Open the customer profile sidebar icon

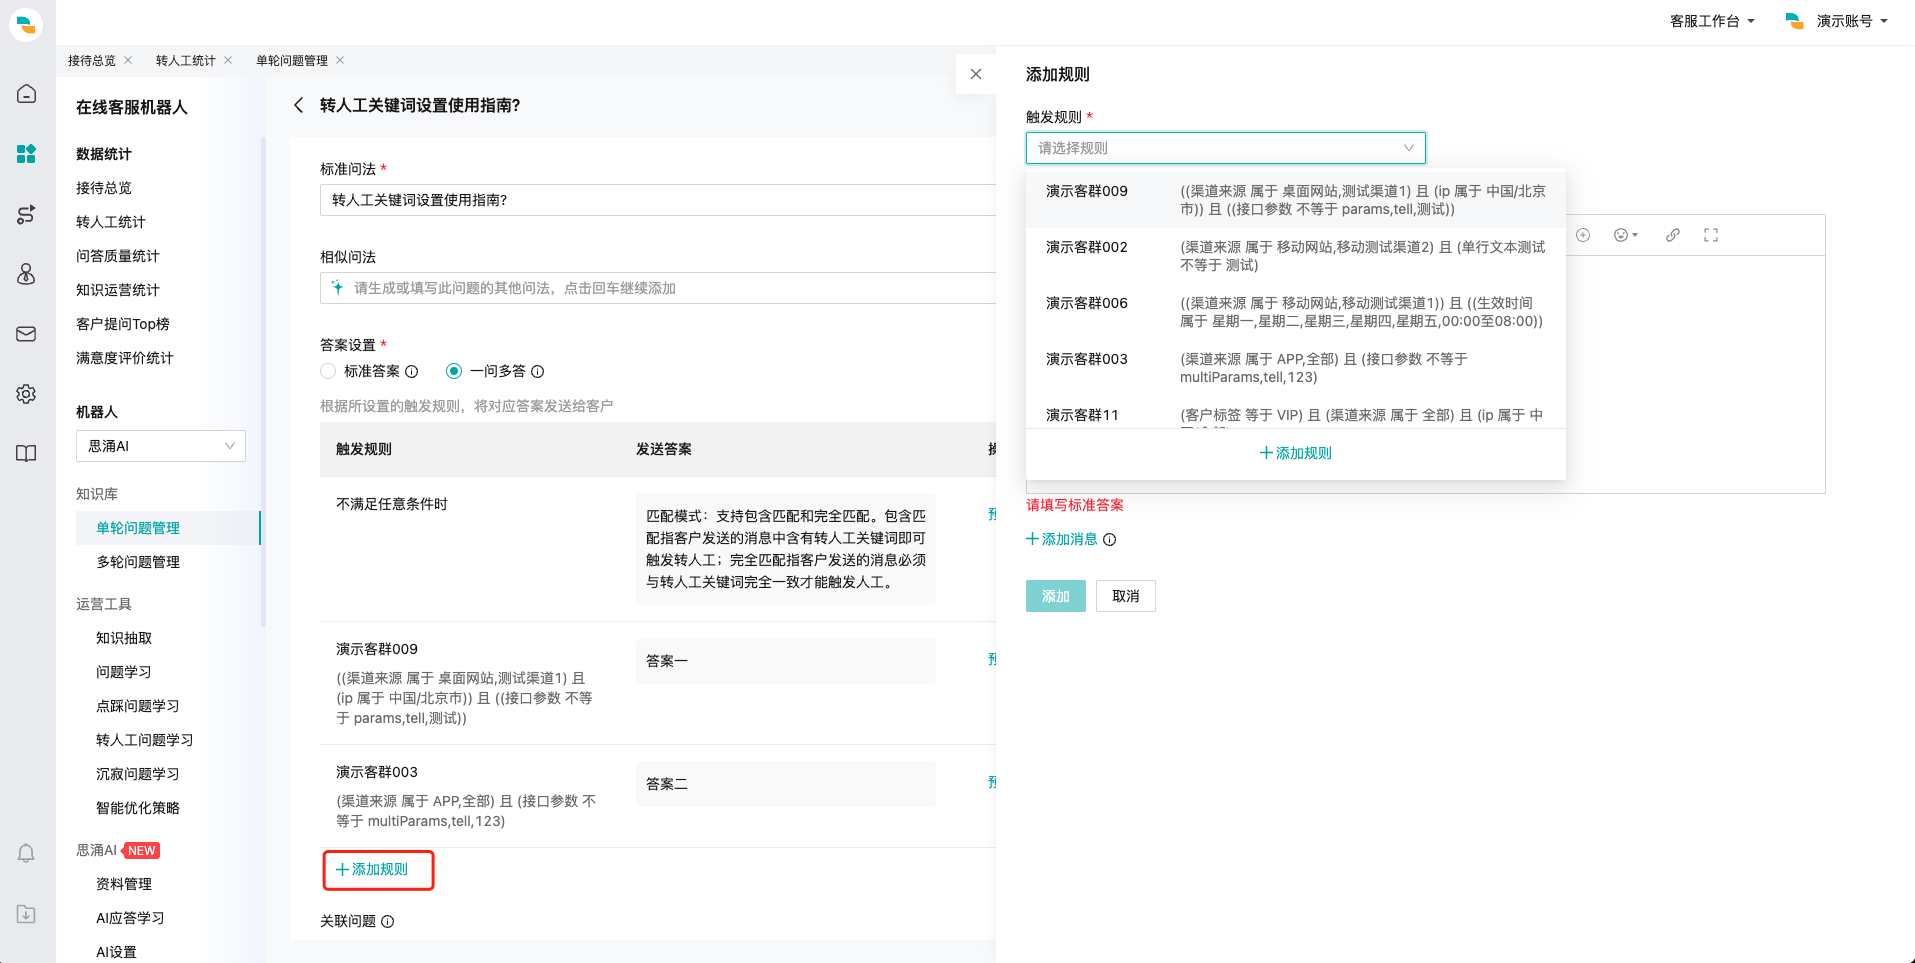point(27,274)
